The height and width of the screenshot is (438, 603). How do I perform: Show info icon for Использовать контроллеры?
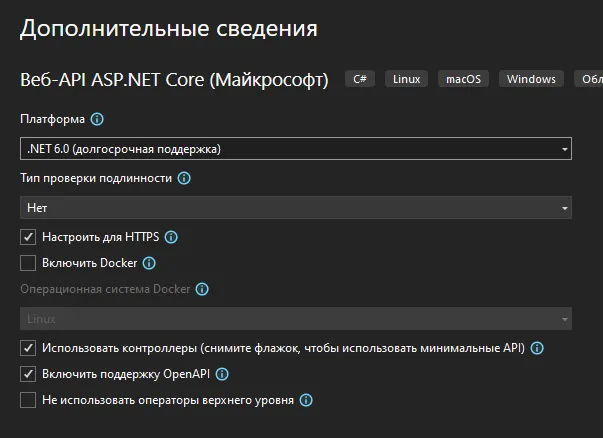(537, 348)
